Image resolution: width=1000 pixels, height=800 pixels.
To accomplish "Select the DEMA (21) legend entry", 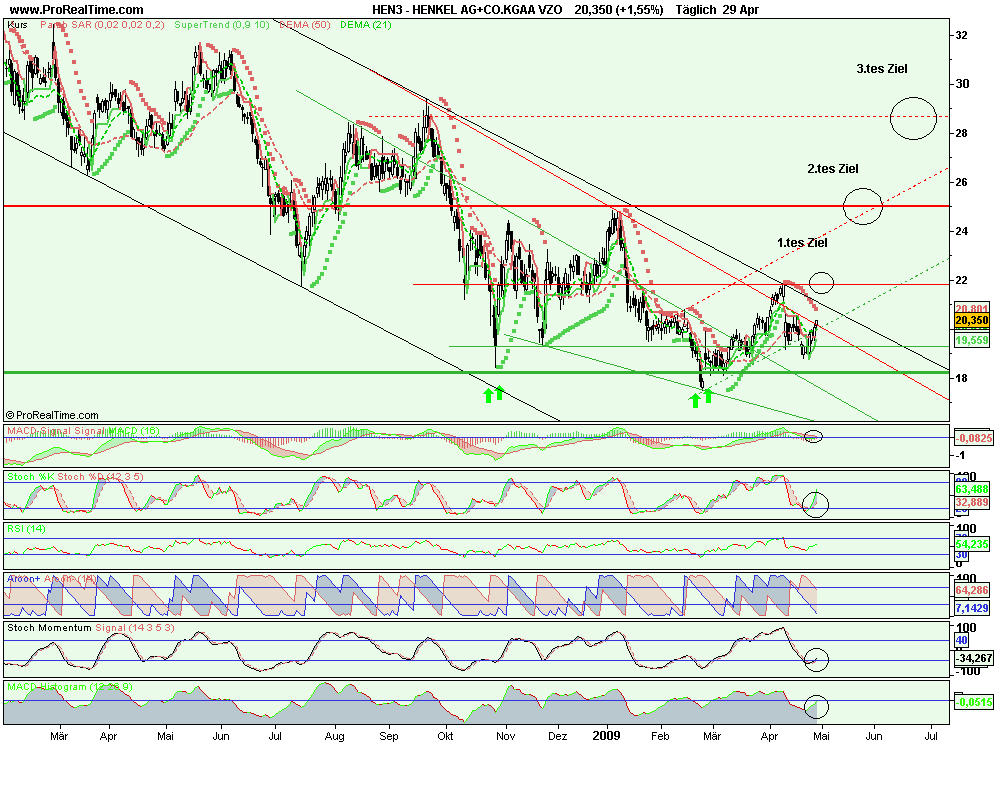I will coord(365,25).
